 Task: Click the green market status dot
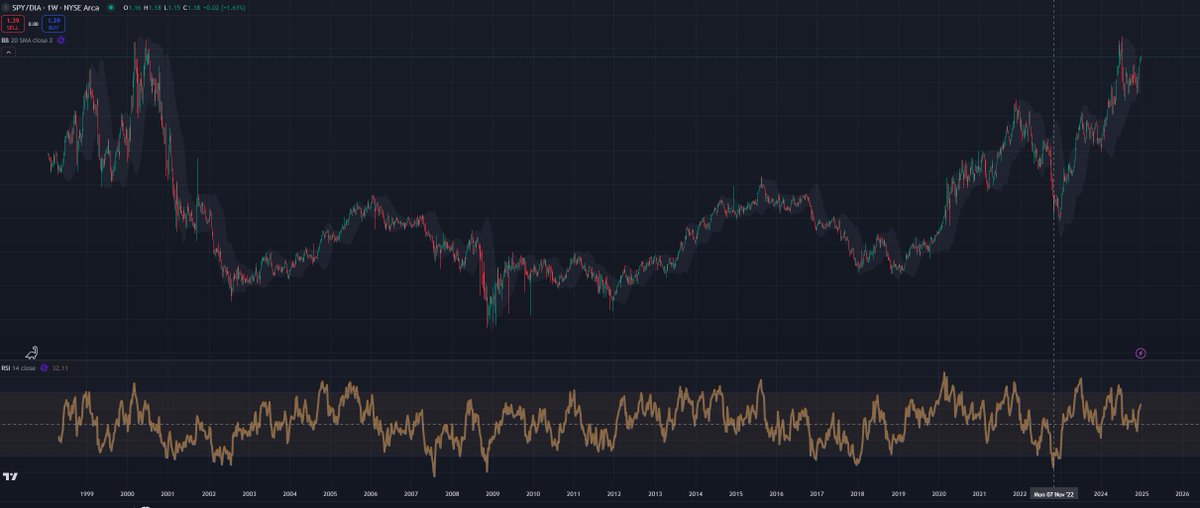[x=111, y=7]
